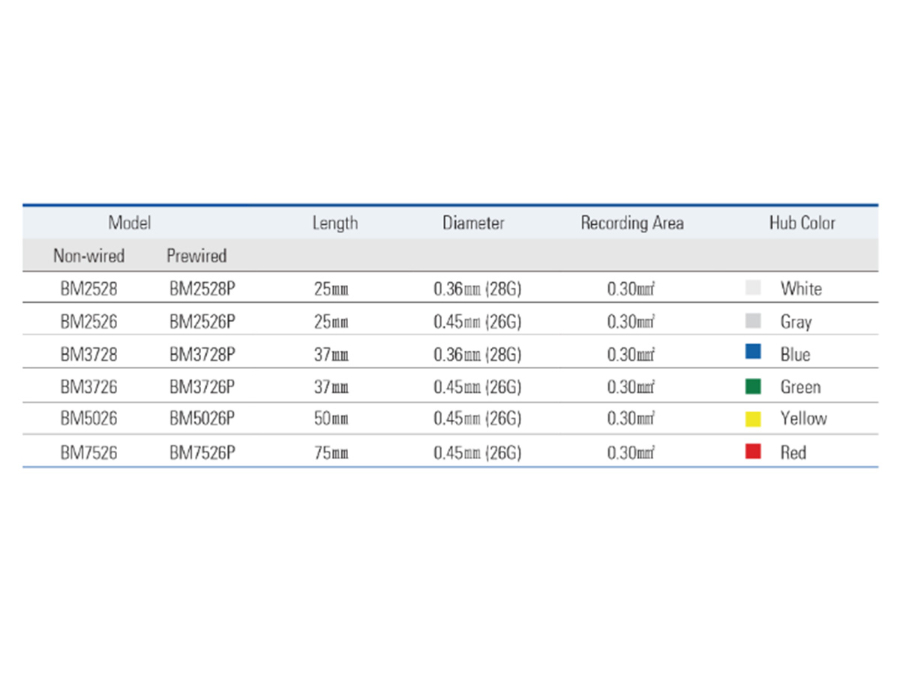Select model cell BM3726
Viewport: 900px width, 675px height.
click(89, 387)
